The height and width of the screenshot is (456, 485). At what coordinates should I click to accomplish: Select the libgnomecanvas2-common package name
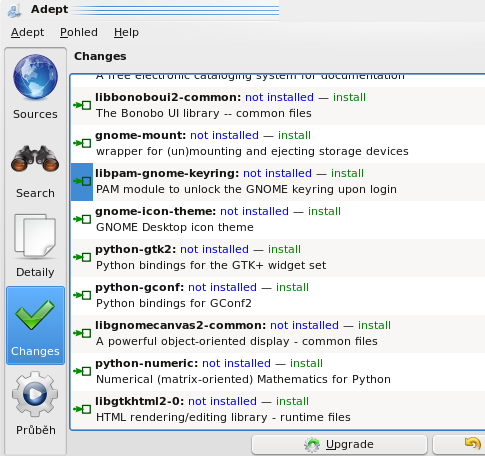coord(181,325)
